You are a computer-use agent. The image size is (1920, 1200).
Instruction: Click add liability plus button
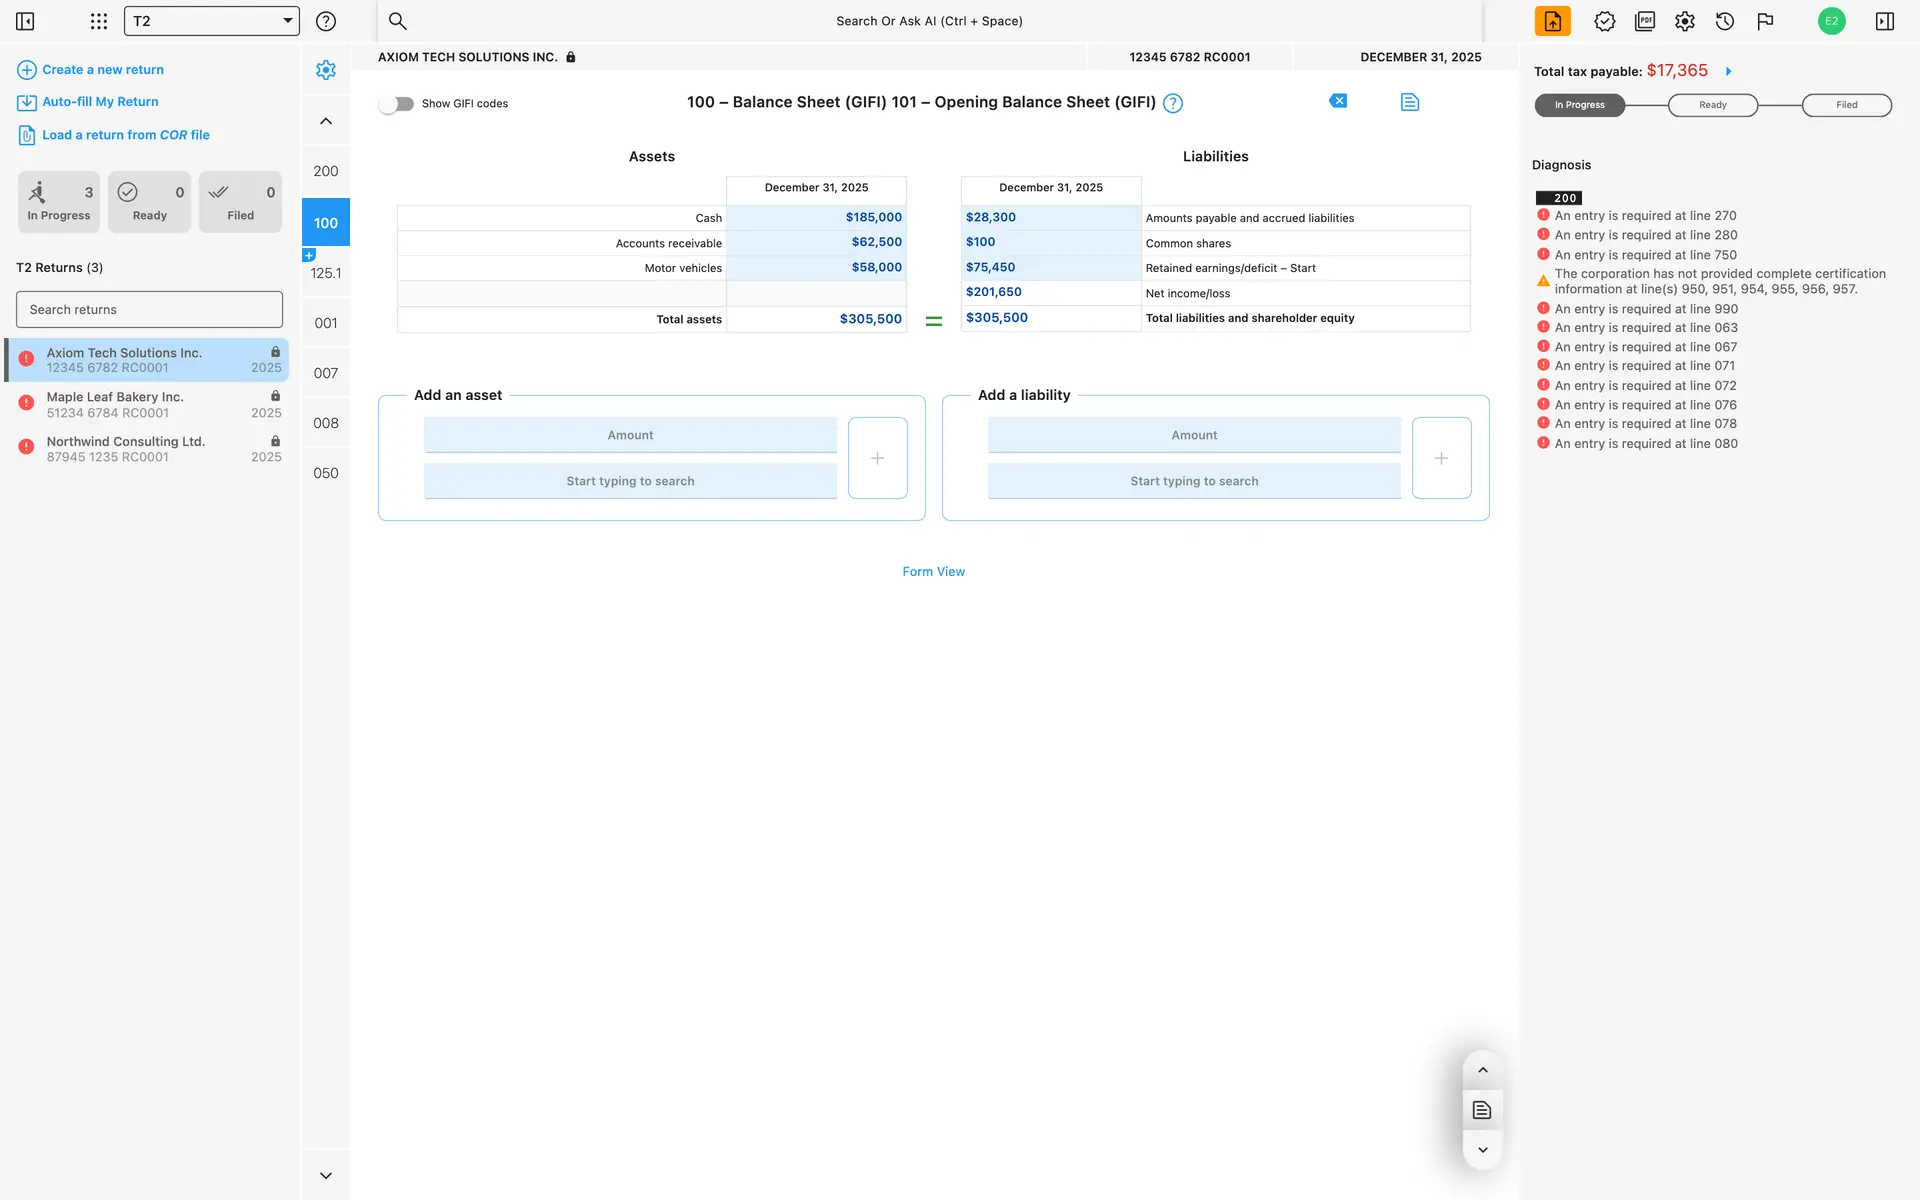[x=1441, y=458]
